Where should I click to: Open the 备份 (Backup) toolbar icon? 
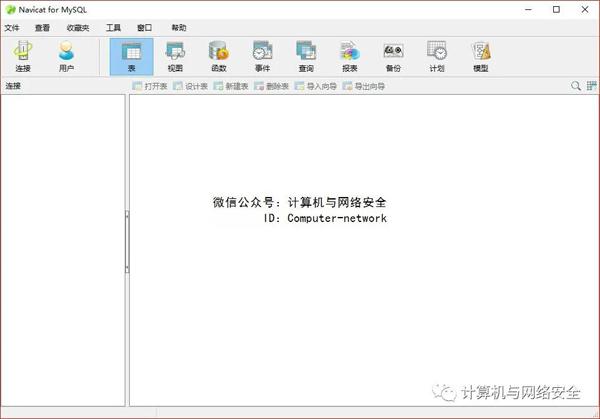(x=393, y=57)
